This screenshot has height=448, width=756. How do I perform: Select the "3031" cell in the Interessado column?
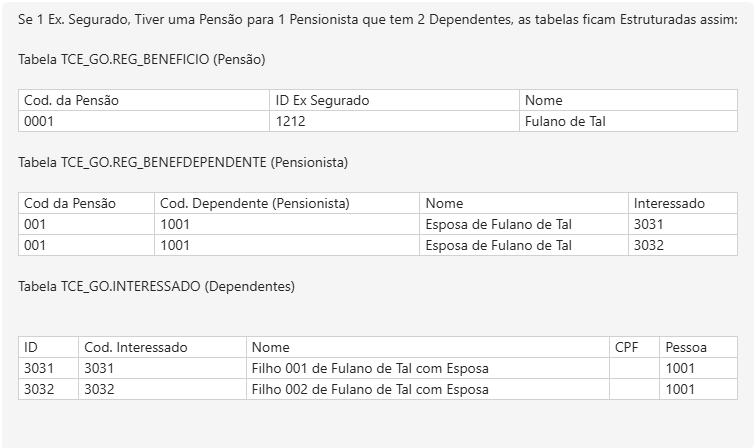coord(649,224)
